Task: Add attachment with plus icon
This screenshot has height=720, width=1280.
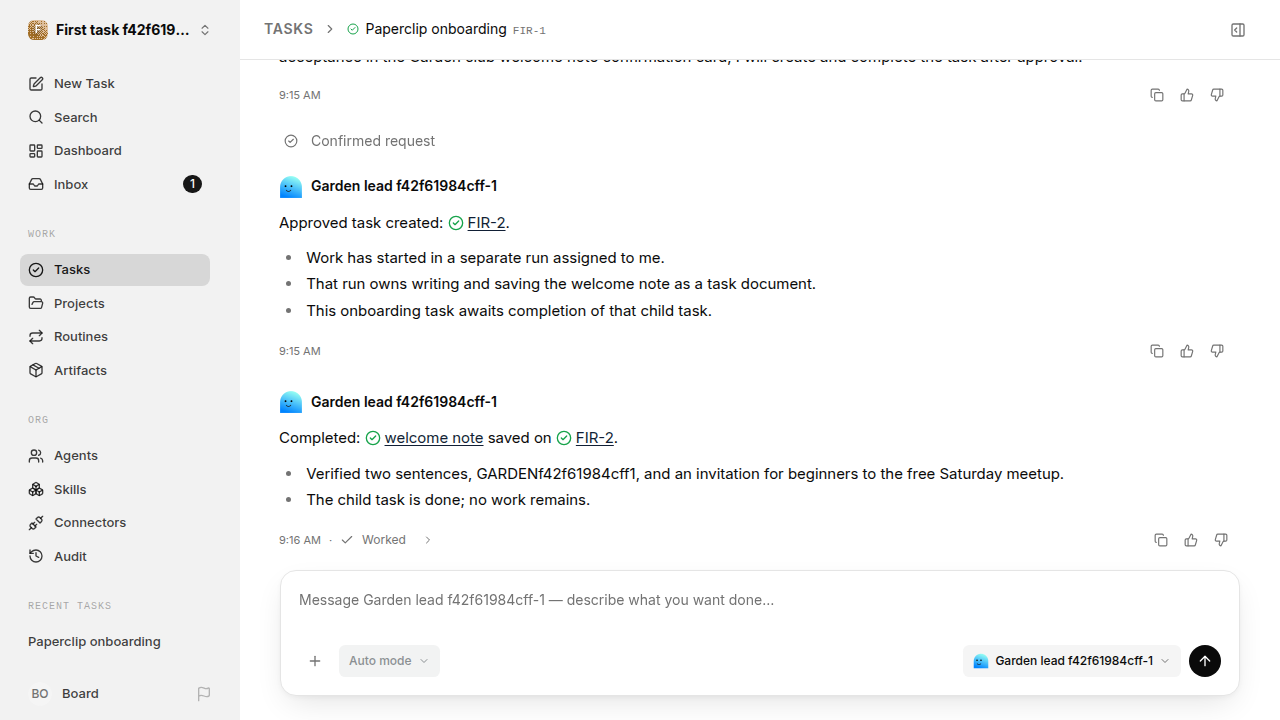Action: [x=315, y=661]
